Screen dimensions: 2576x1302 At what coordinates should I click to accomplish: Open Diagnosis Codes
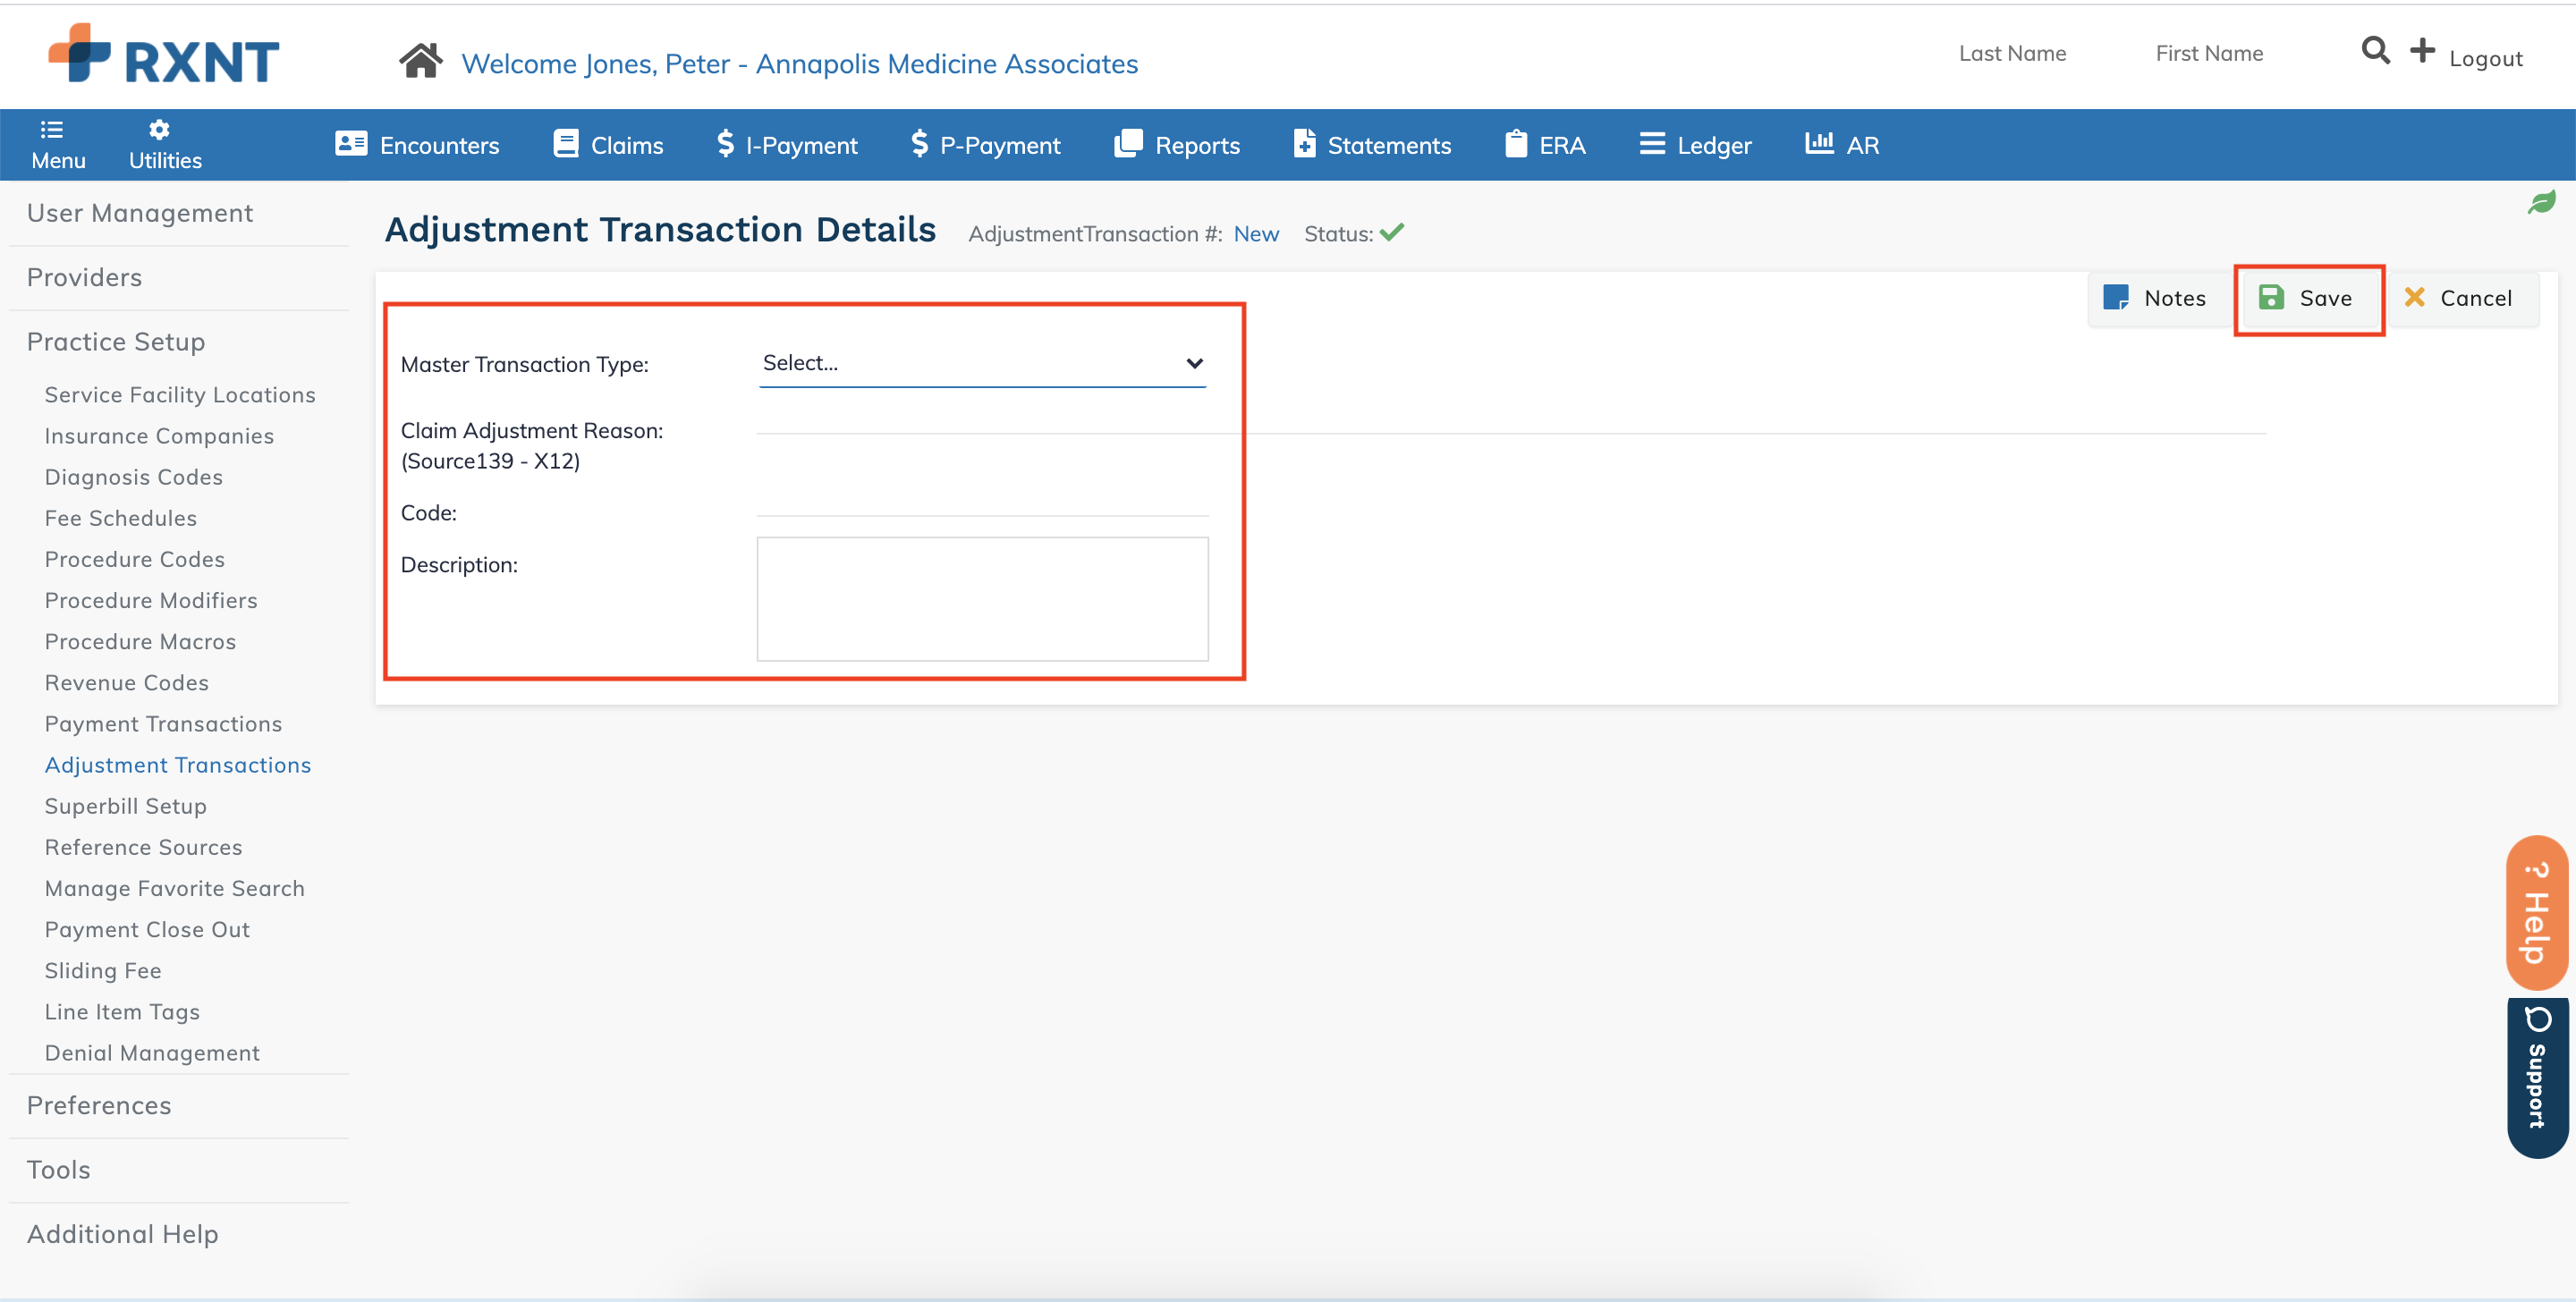[133, 477]
